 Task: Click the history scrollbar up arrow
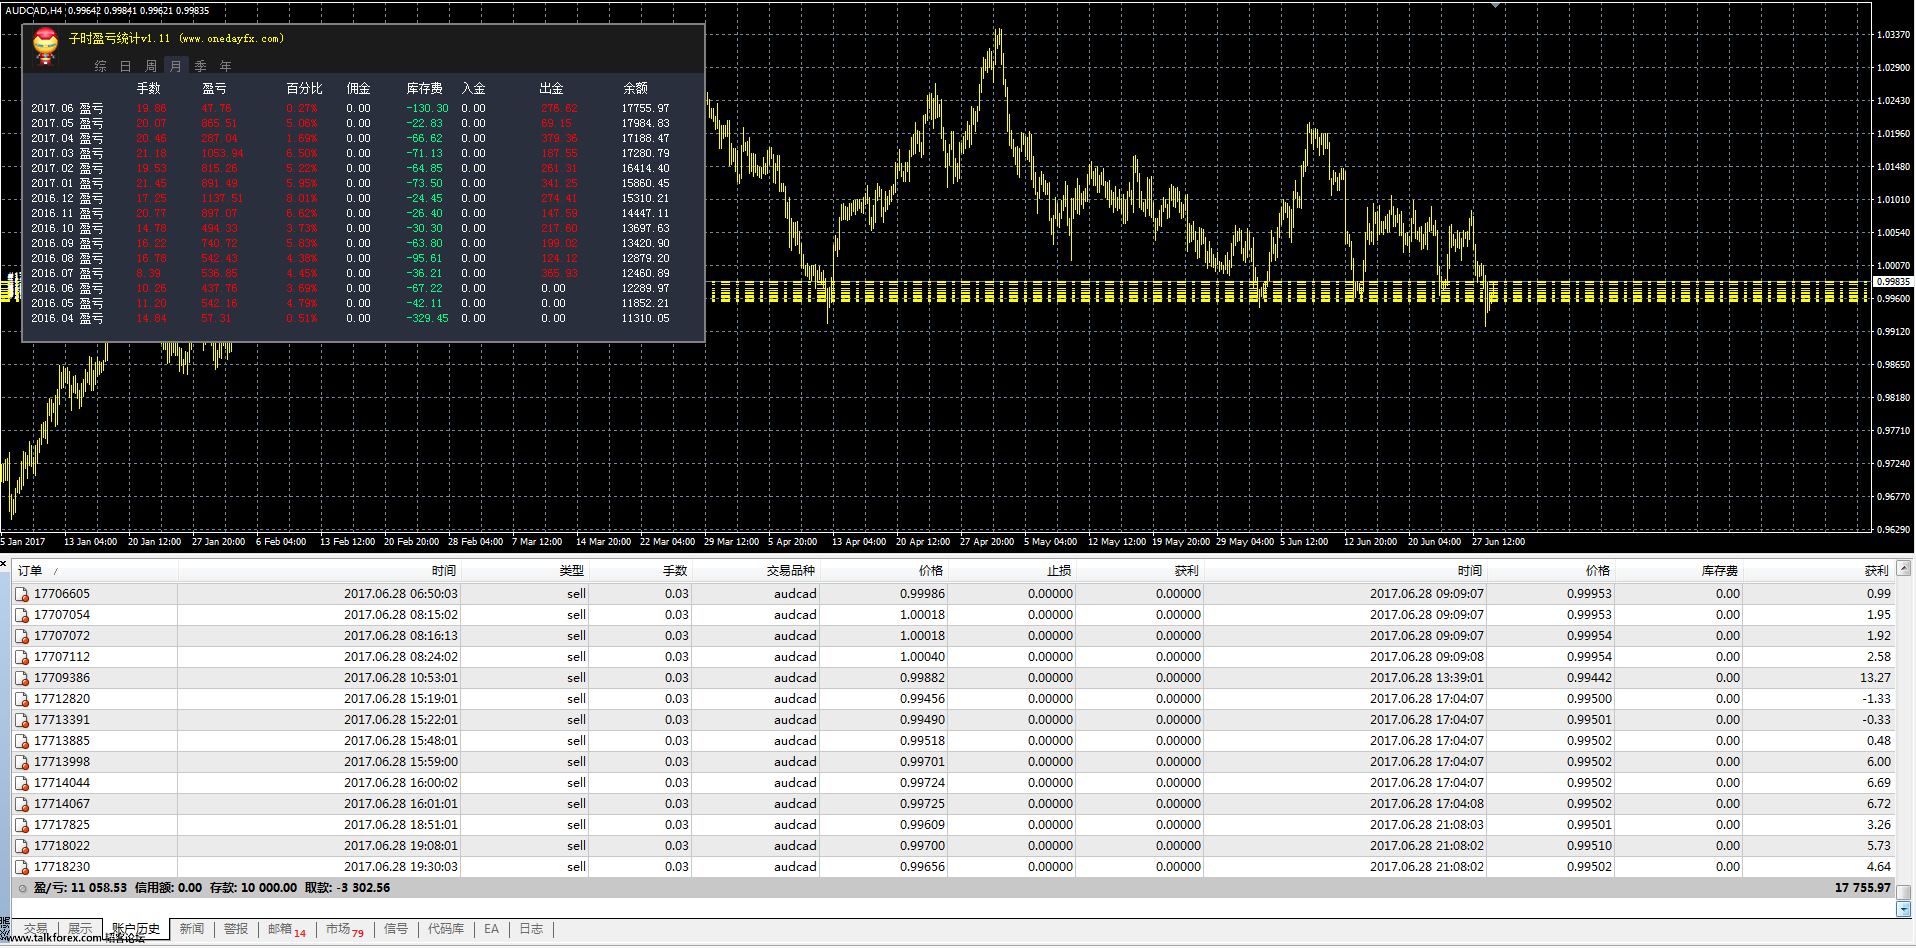click(1904, 569)
